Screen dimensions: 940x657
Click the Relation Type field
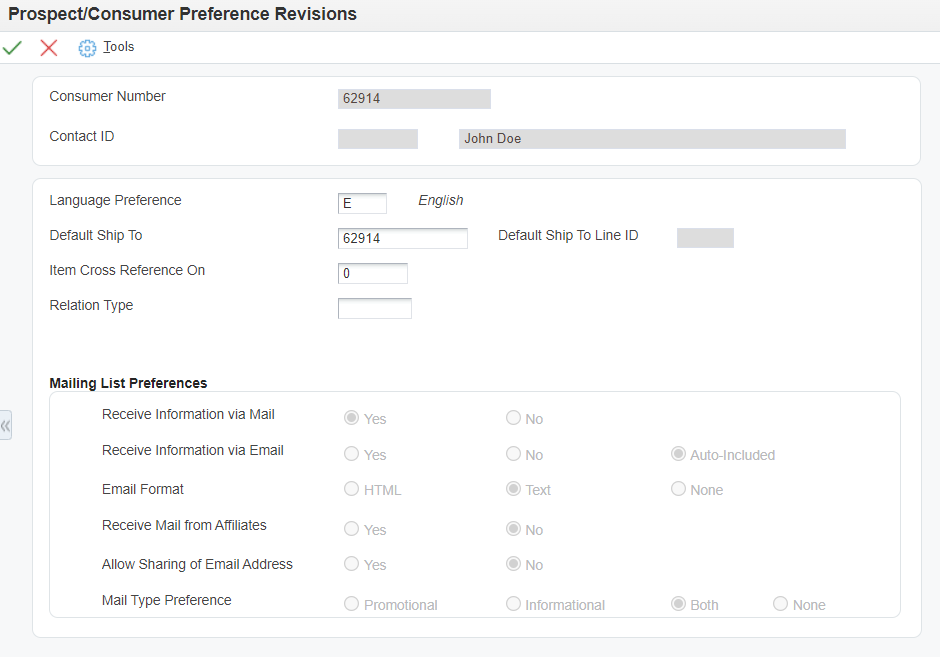[x=374, y=308]
